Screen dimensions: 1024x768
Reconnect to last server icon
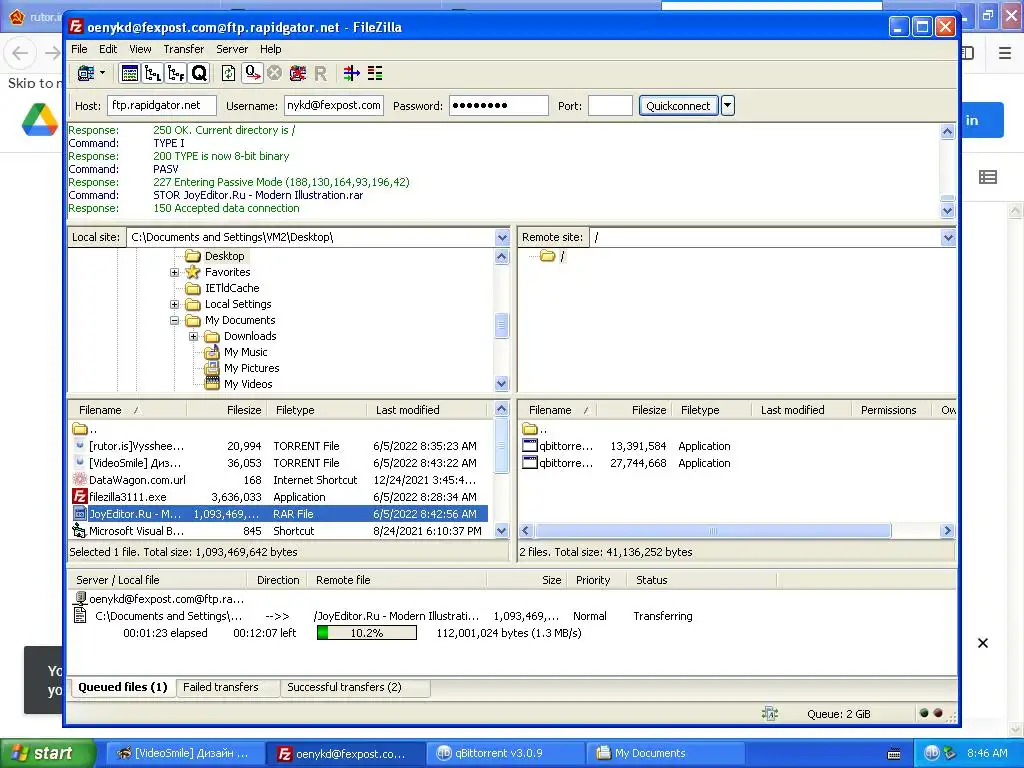pos(321,73)
